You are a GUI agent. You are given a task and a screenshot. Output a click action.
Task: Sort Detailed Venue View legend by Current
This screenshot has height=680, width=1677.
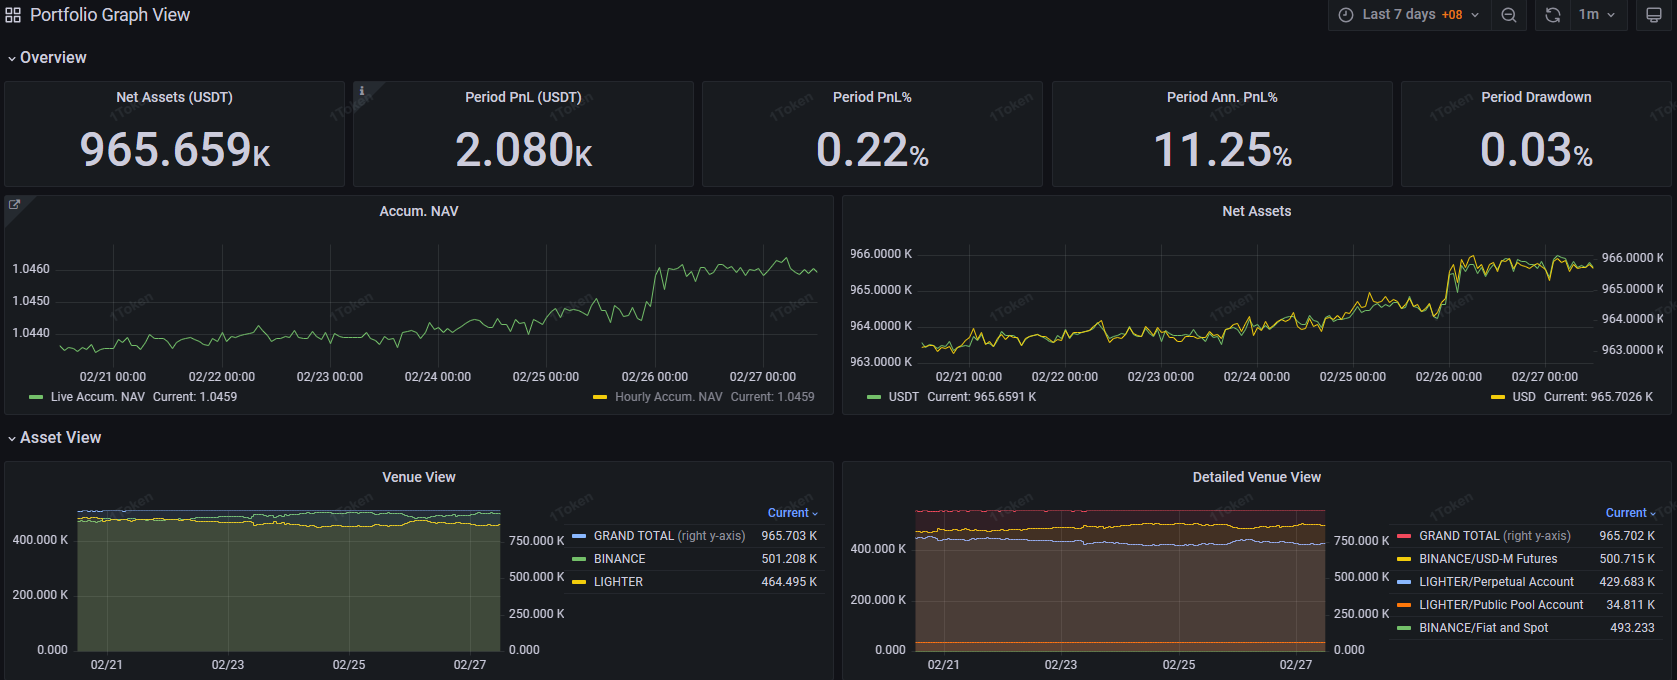click(x=1630, y=513)
